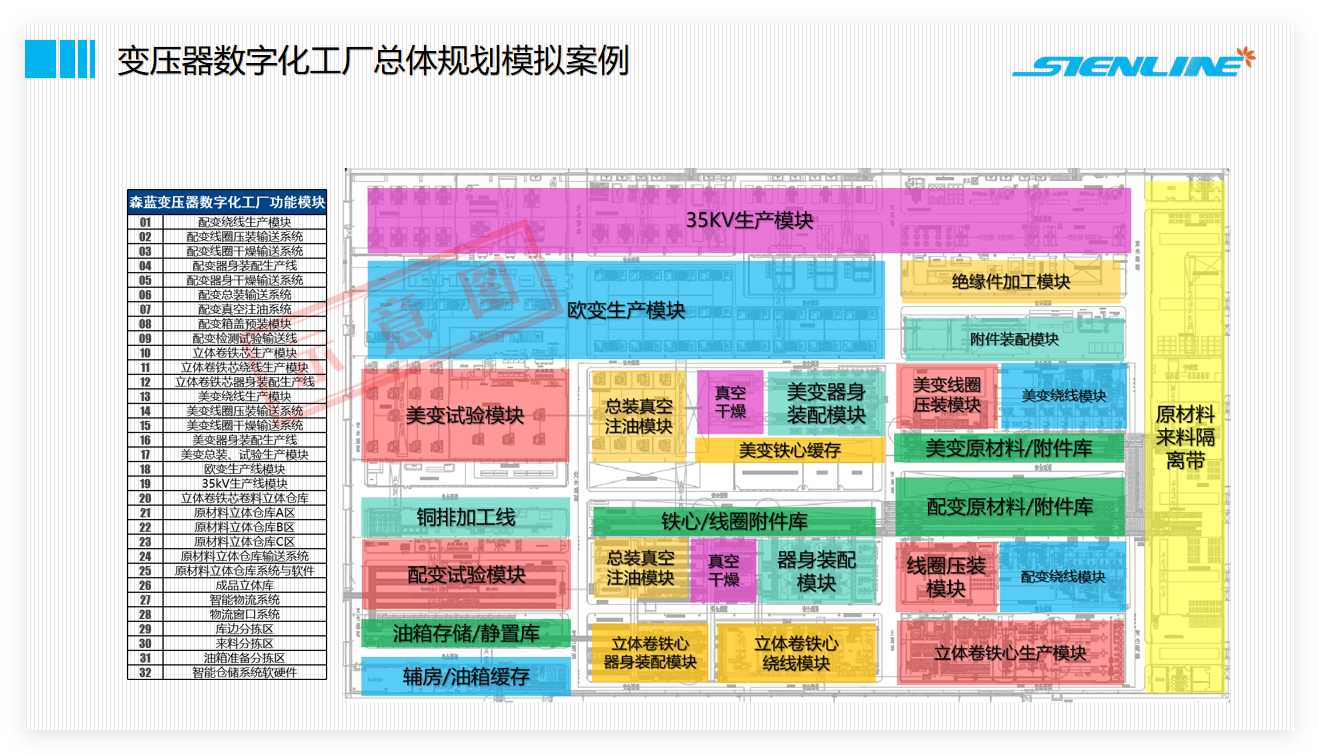Image resolution: width=1319 pixels, height=755 pixels.
Task: Select the slide title 变压器数字化工厂总体规划模拟案例
Action: (372, 61)
